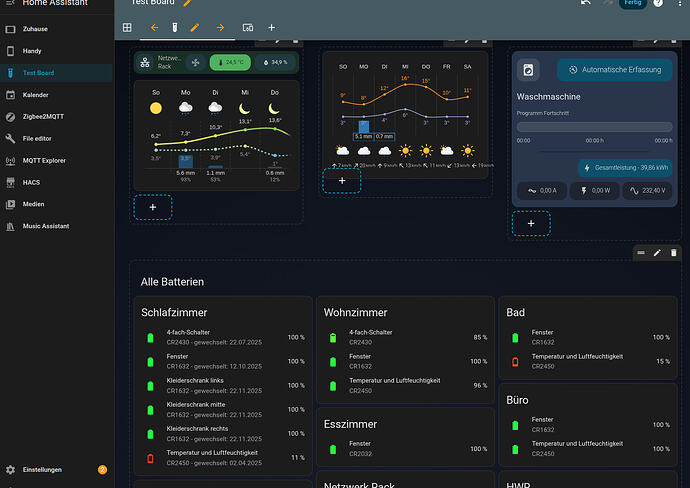Click Wohnzimmer Temperatur und Luftfeuchtigkeit row
Image resolution: width=690 pixels, height=488 pixels.
pos(405,385)
